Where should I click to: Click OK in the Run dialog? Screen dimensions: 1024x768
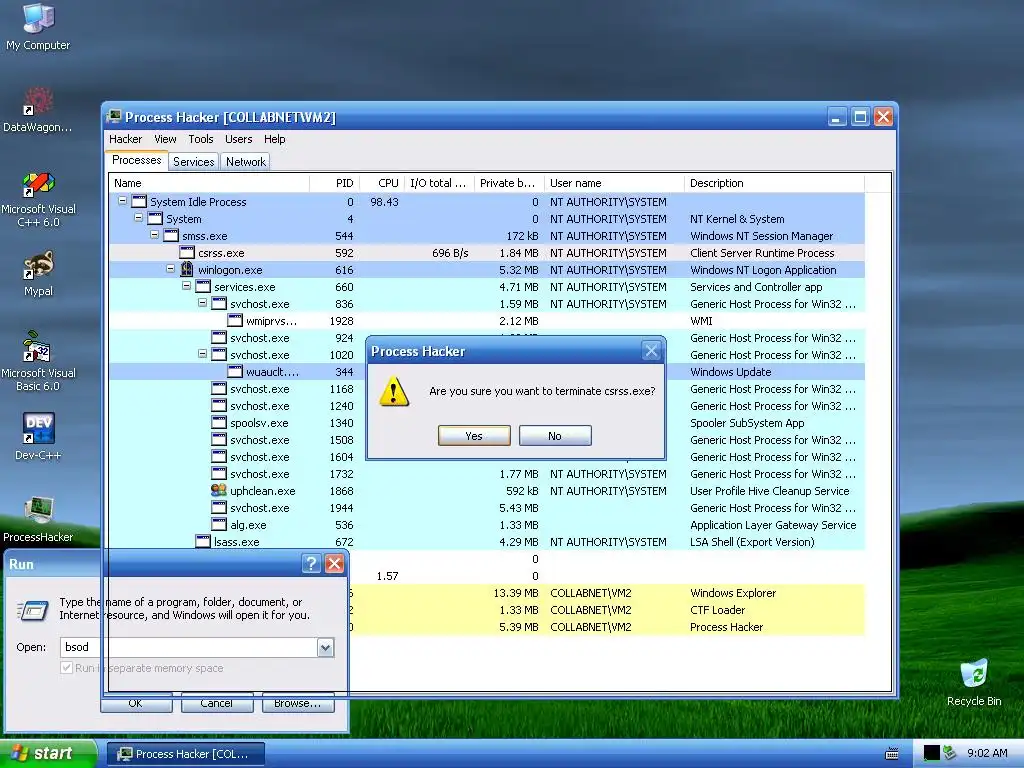coord(136,703)
